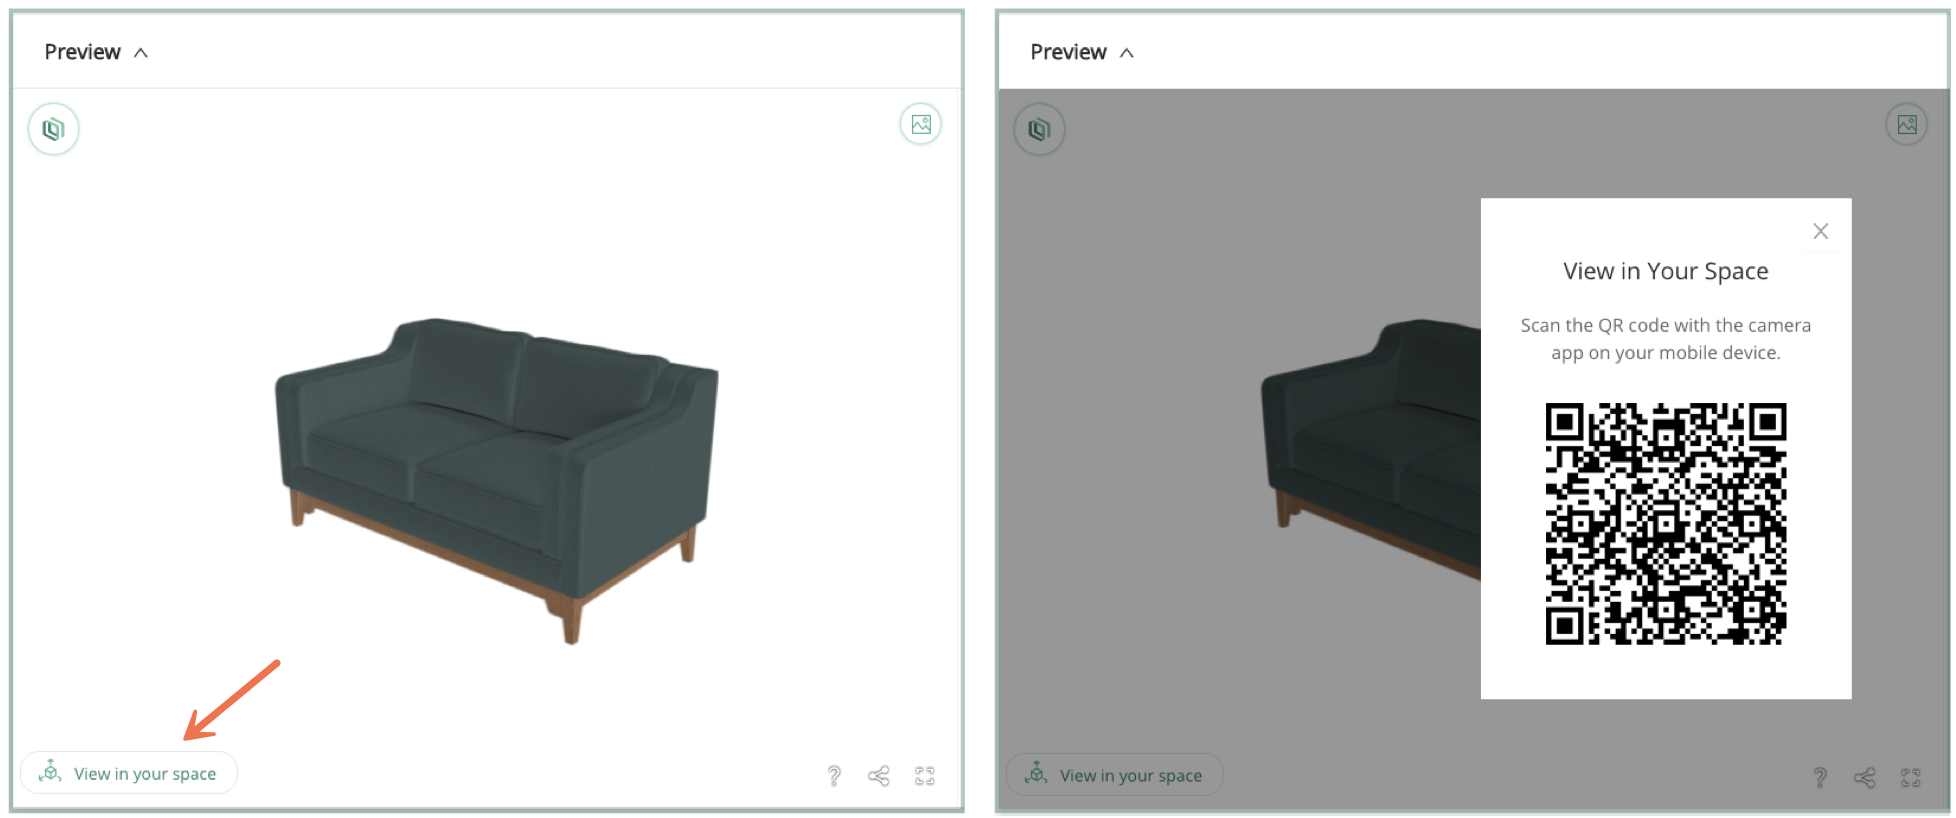Click the left Preview panel heading

[x=82, y=52]
